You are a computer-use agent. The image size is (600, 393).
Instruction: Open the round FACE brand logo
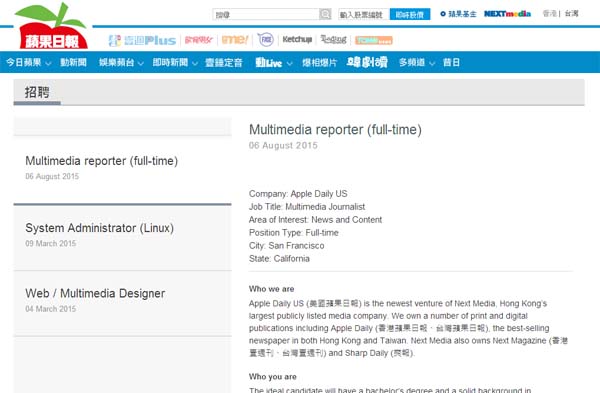coord(266,39)
